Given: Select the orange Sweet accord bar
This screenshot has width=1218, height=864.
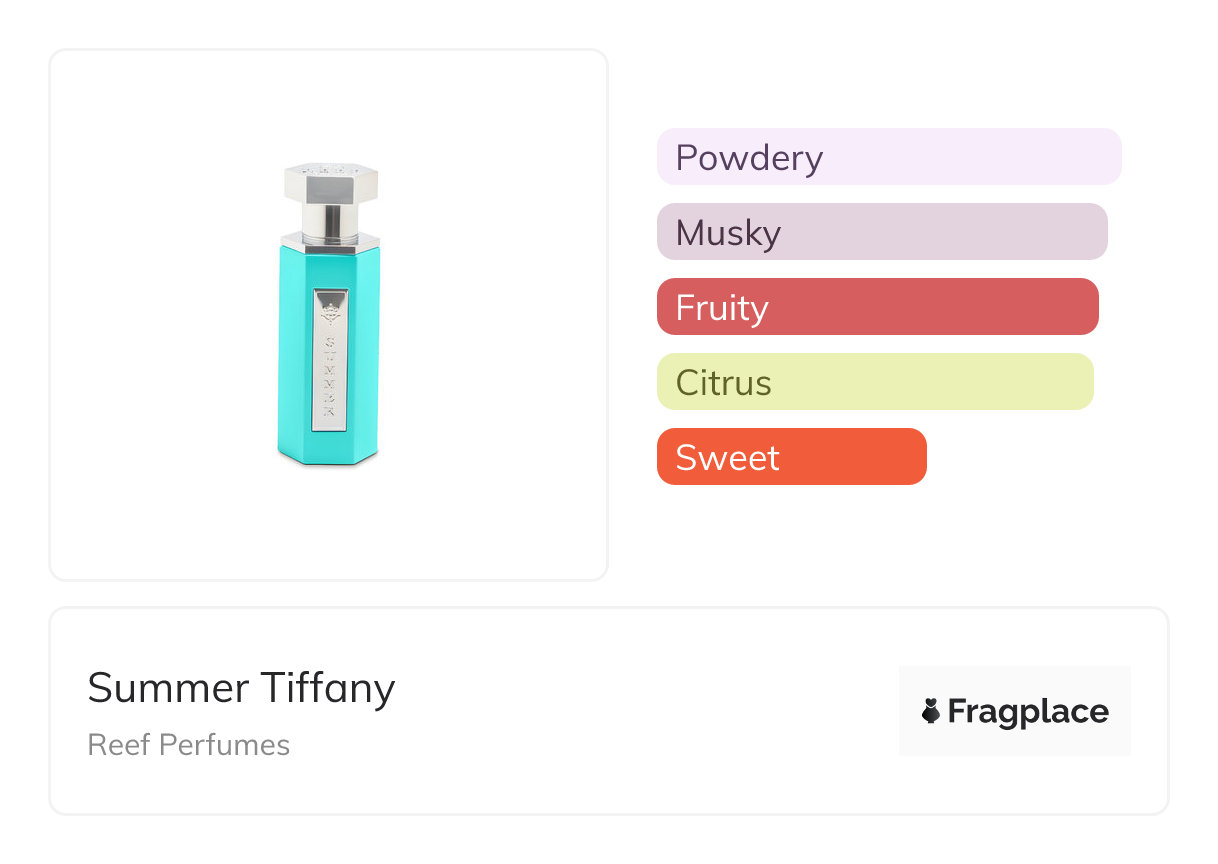Looking at the screenshot, I should (x=791, y=457).
